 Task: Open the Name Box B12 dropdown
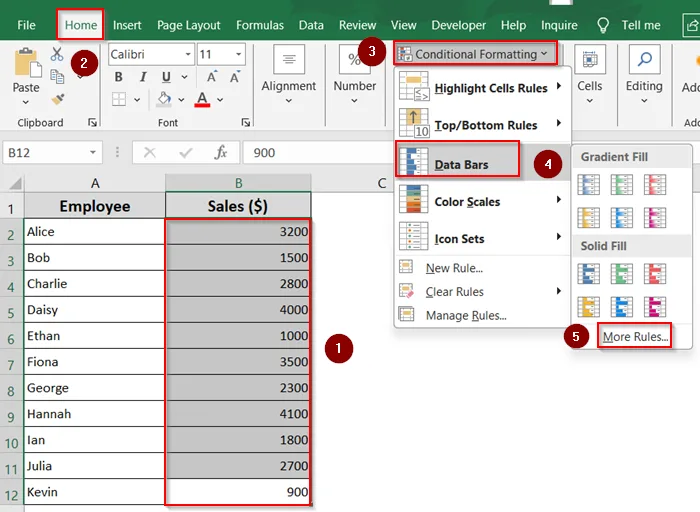click(93, 153)
